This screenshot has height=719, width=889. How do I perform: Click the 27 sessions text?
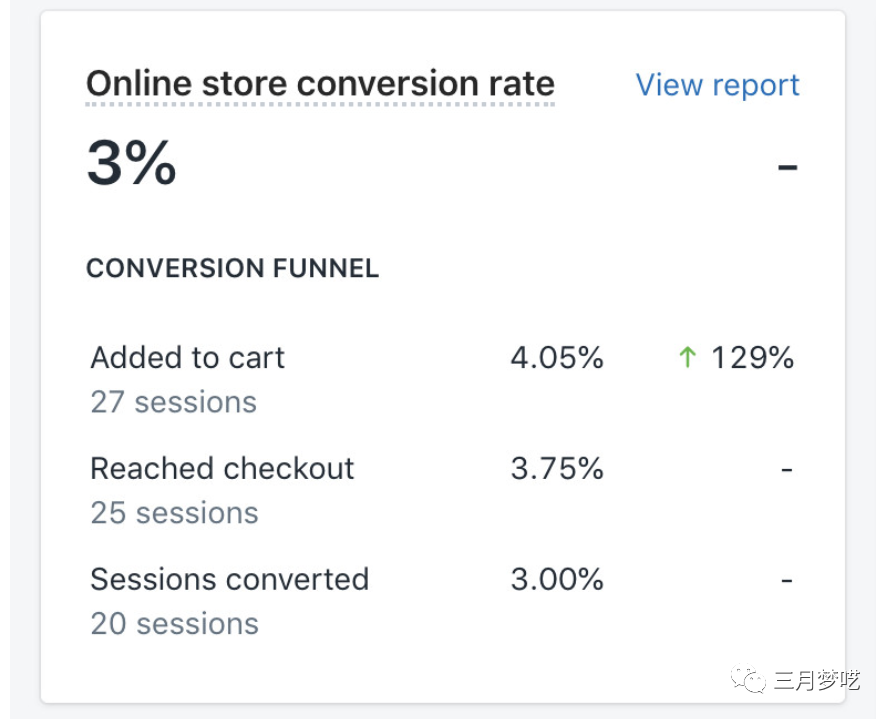(x=173, y=402)
